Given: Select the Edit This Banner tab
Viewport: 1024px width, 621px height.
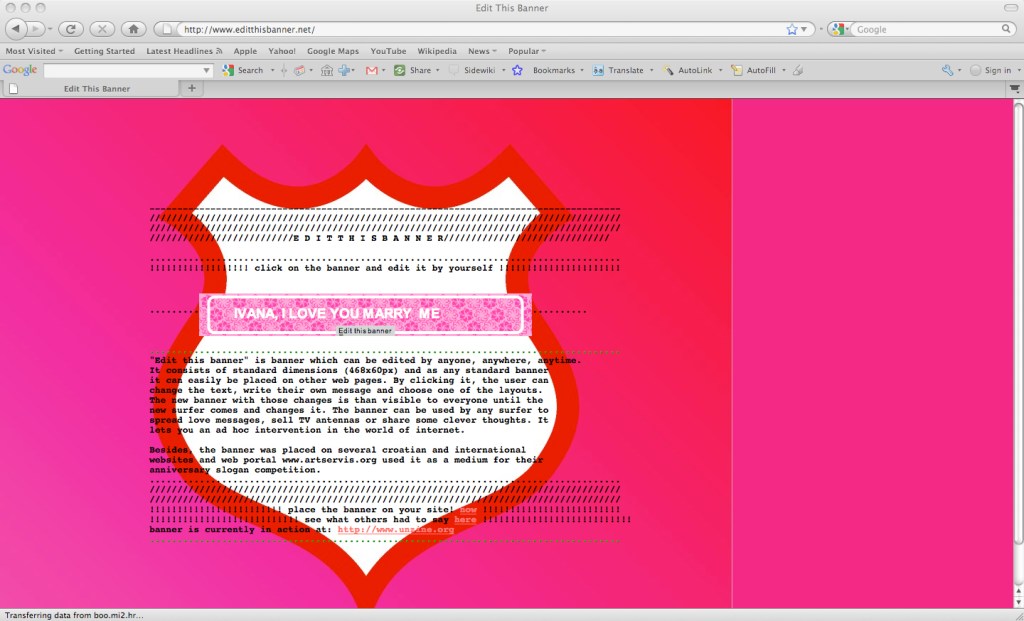Looking at the screenshot, I should (x=97, y=88).
